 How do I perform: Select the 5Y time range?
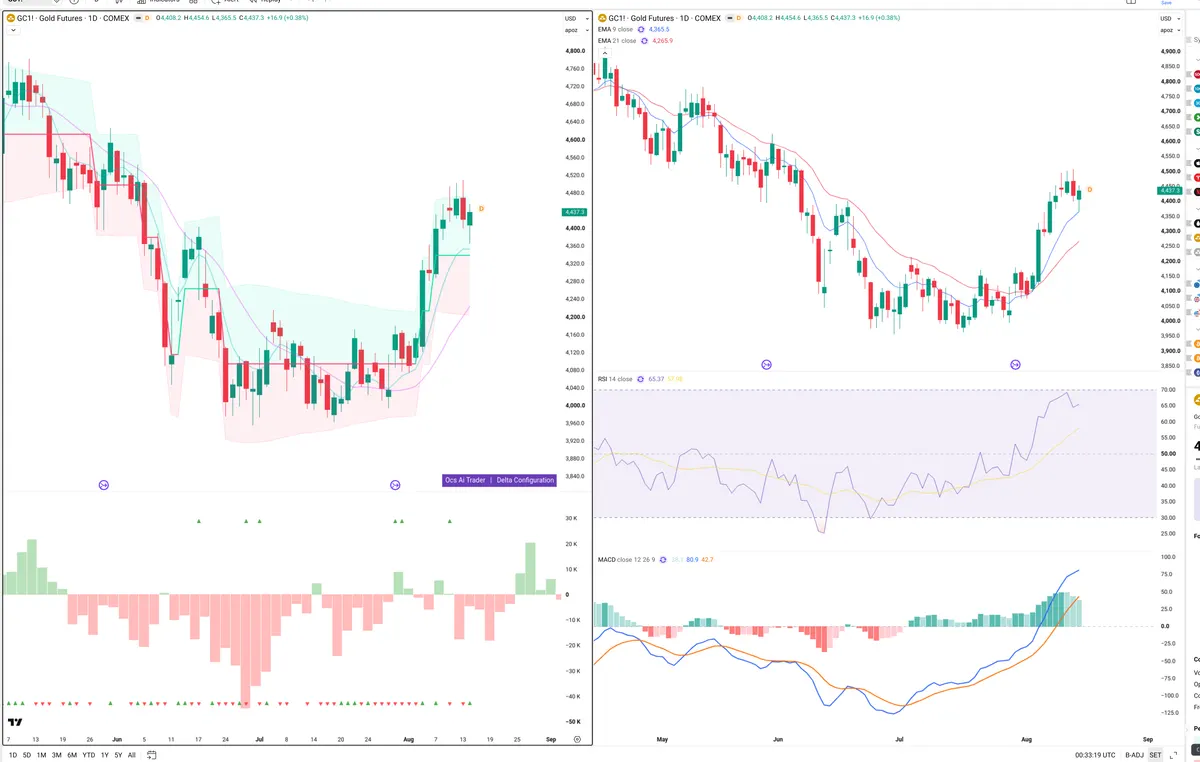click(118, 755)
